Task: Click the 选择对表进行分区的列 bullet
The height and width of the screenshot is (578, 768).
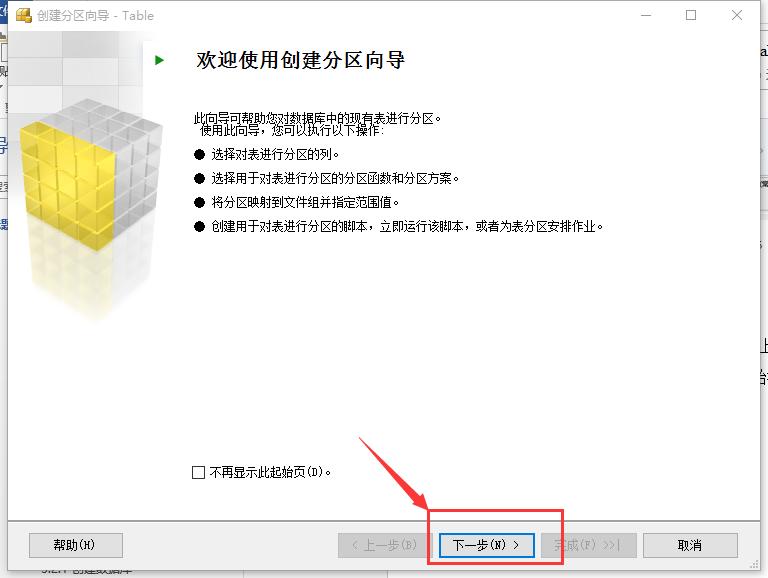Action: 266,155
